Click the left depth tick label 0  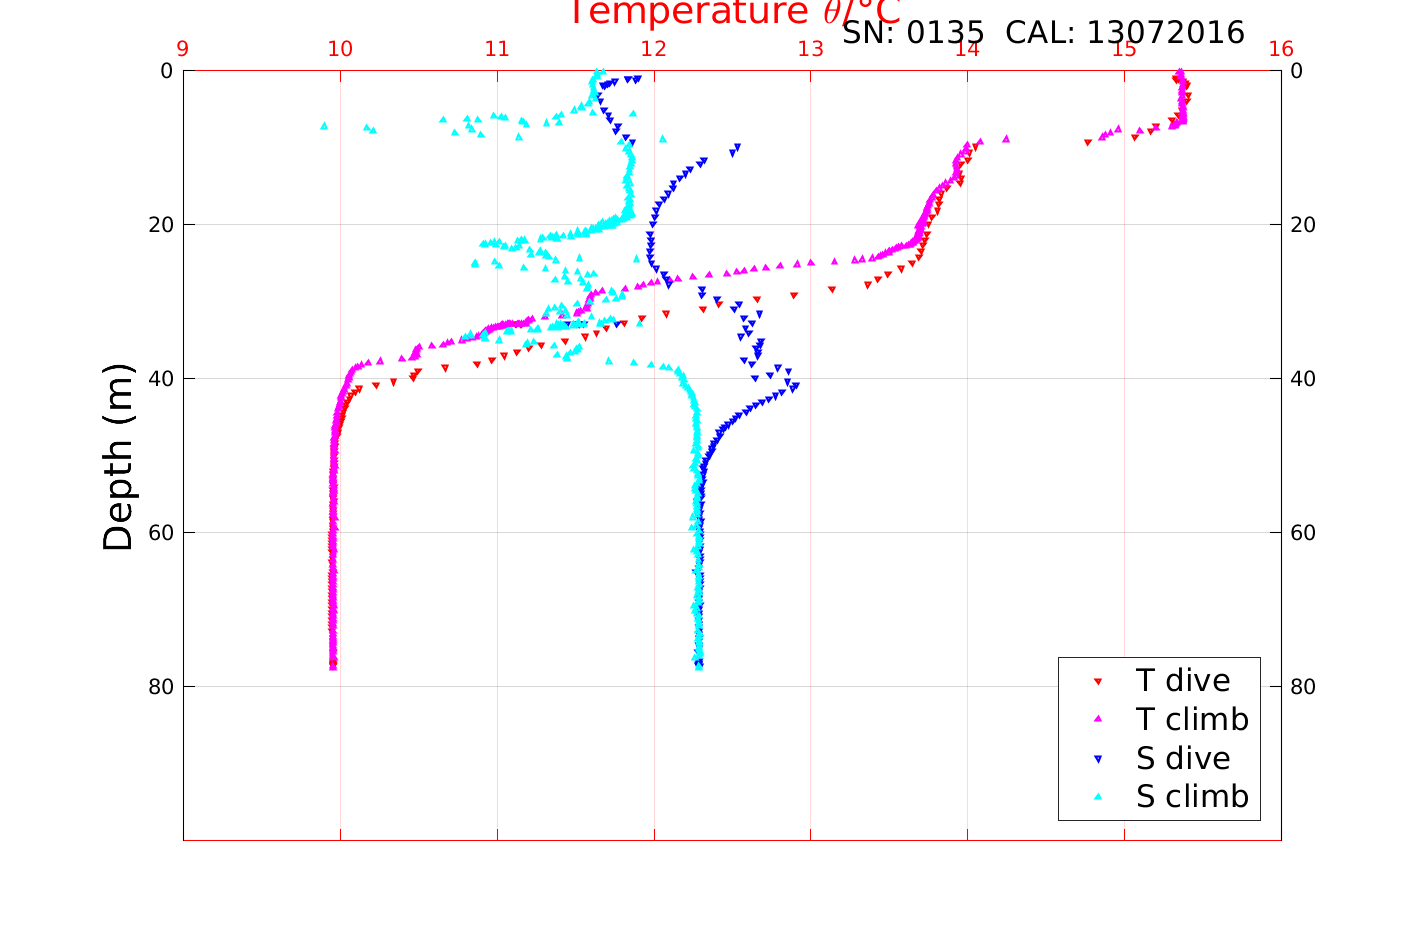(167, 71)
